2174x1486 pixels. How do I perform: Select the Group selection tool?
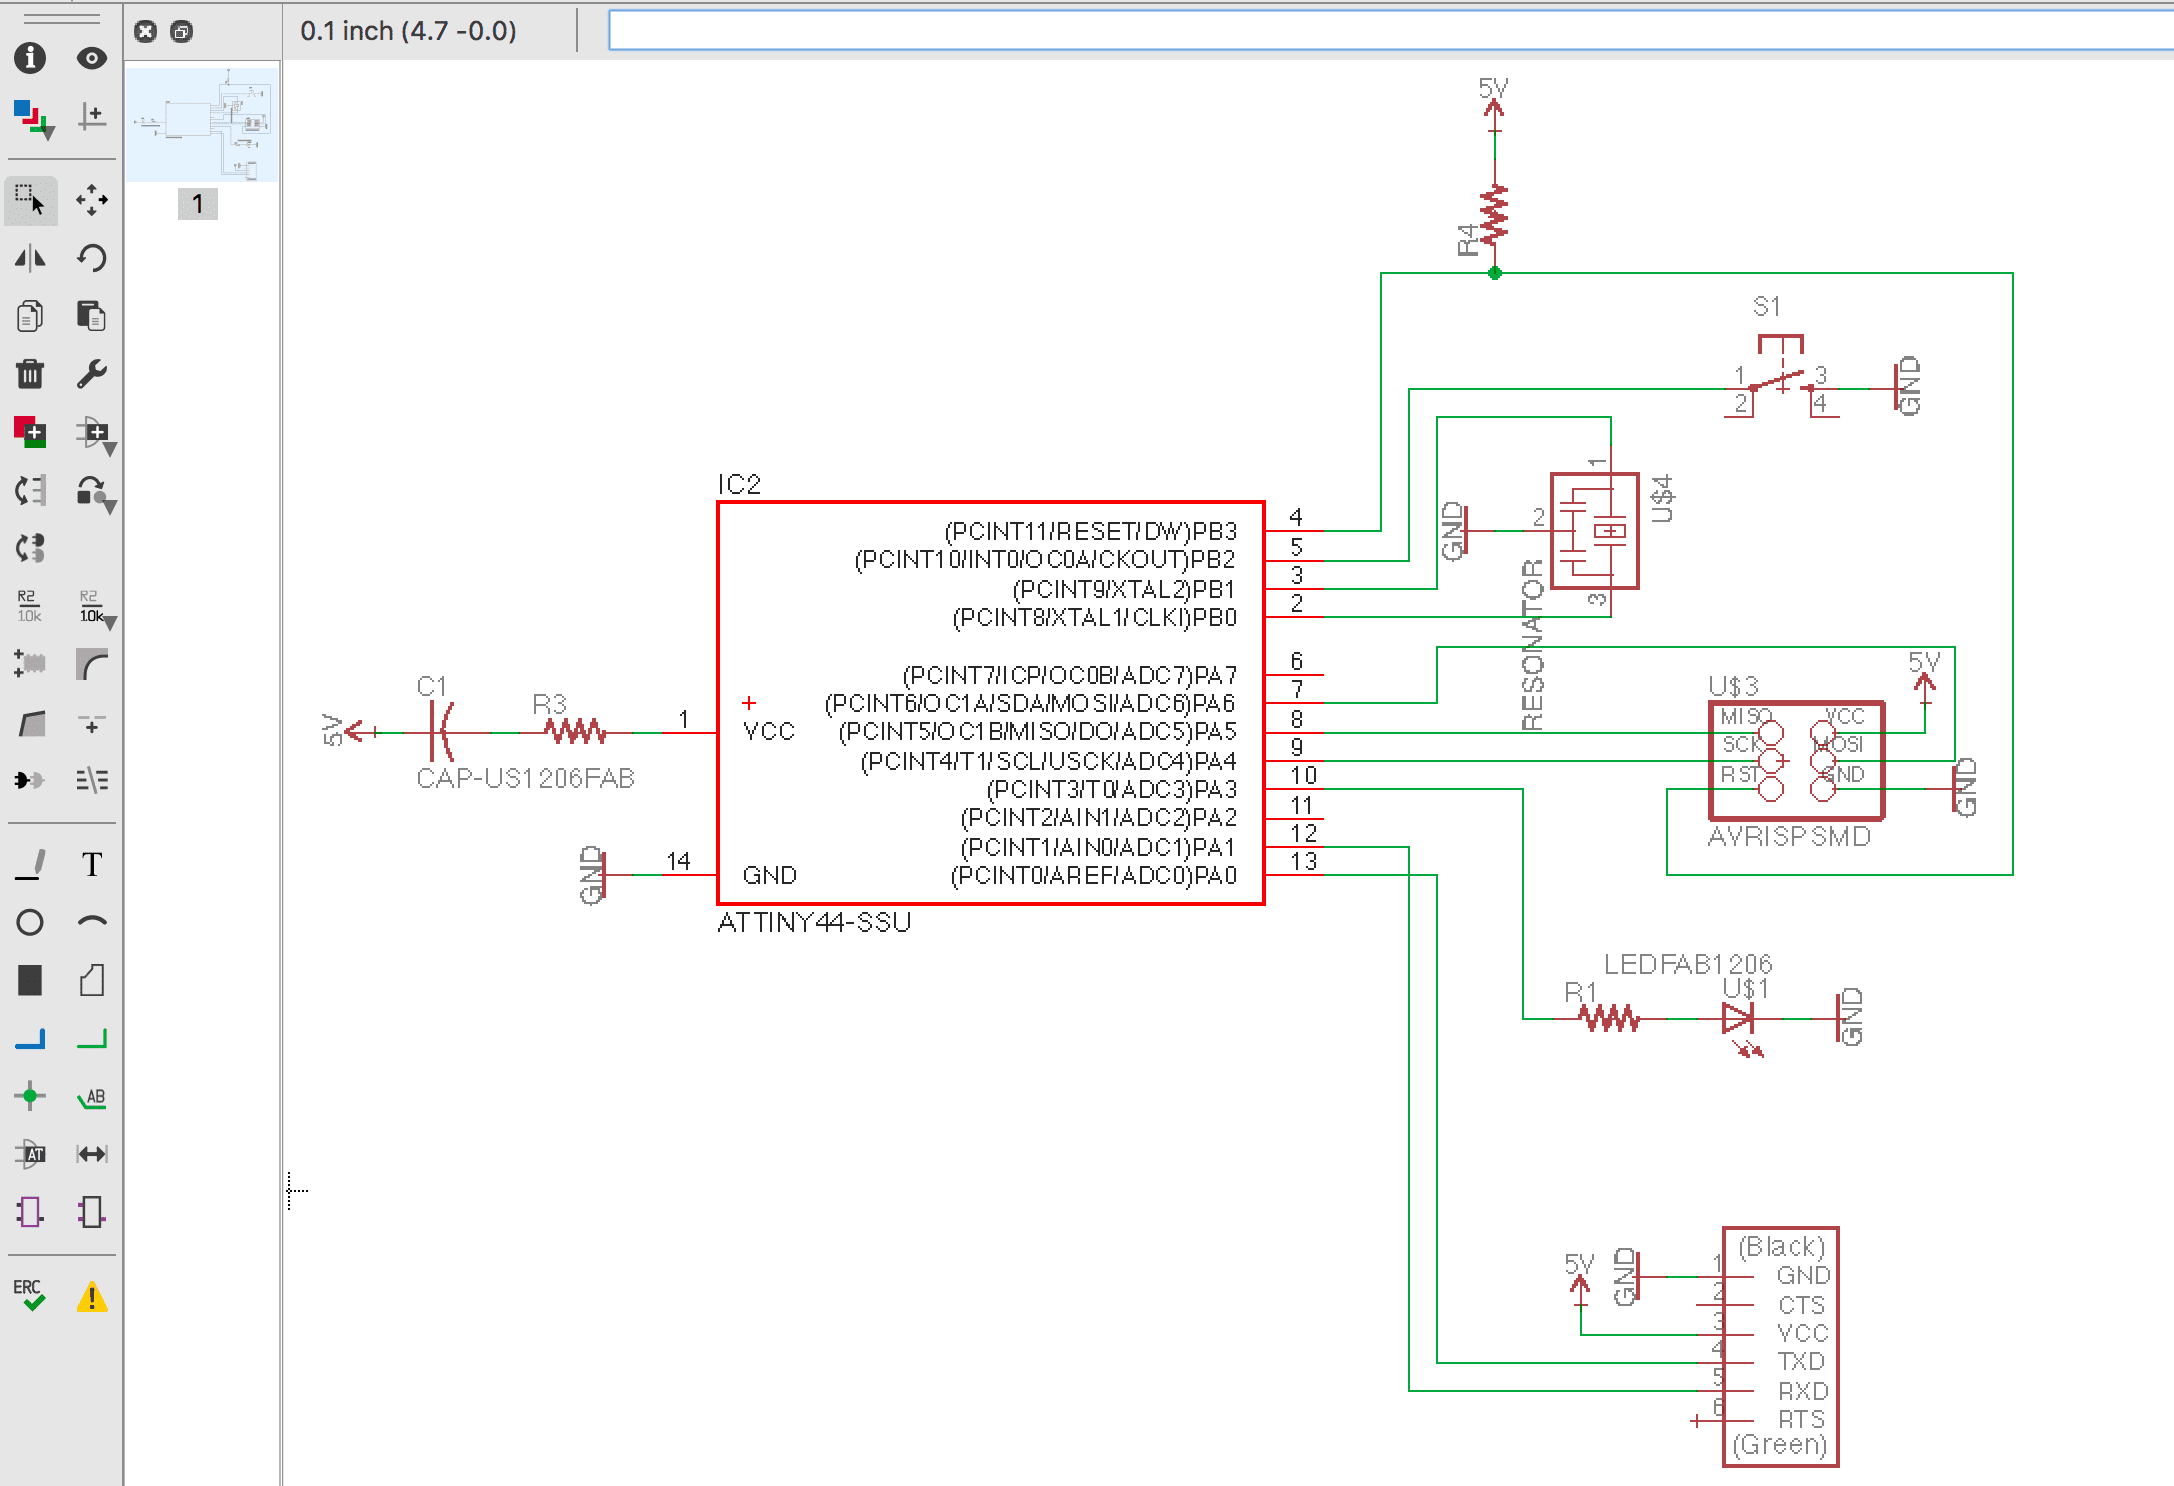(x=30, y=200)
